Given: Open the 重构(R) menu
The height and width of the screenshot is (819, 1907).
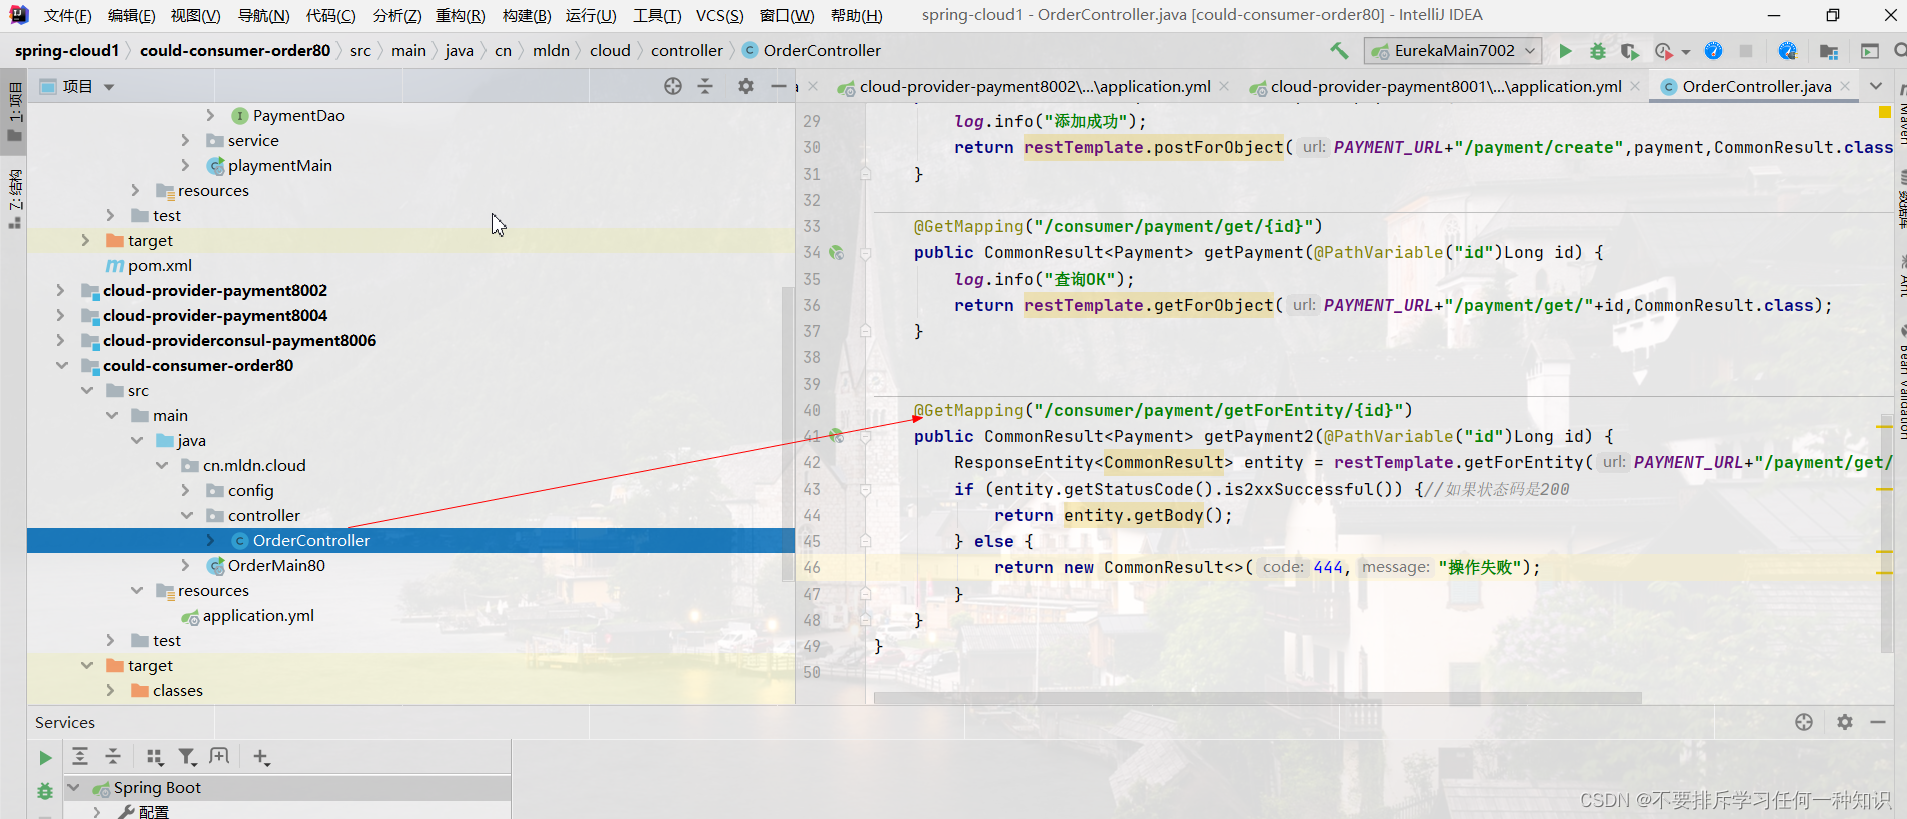Looking at the screenshot, I should [x=460, y=15].
